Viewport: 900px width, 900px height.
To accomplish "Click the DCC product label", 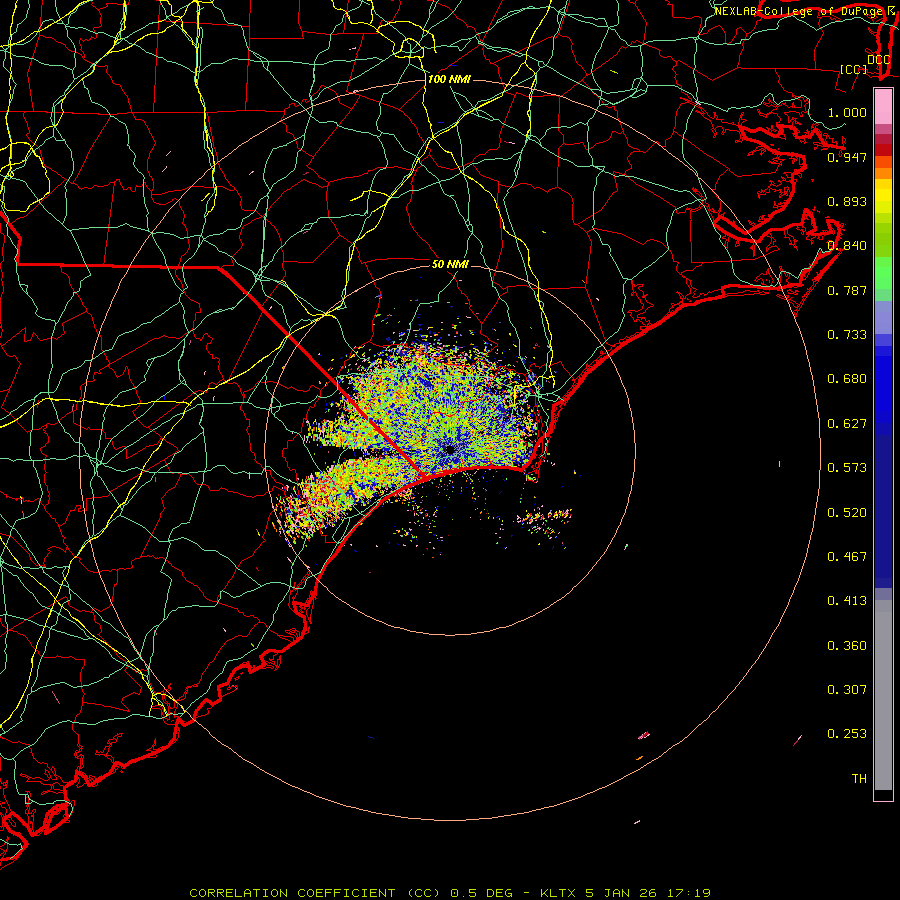I will (x=878, y=59).
